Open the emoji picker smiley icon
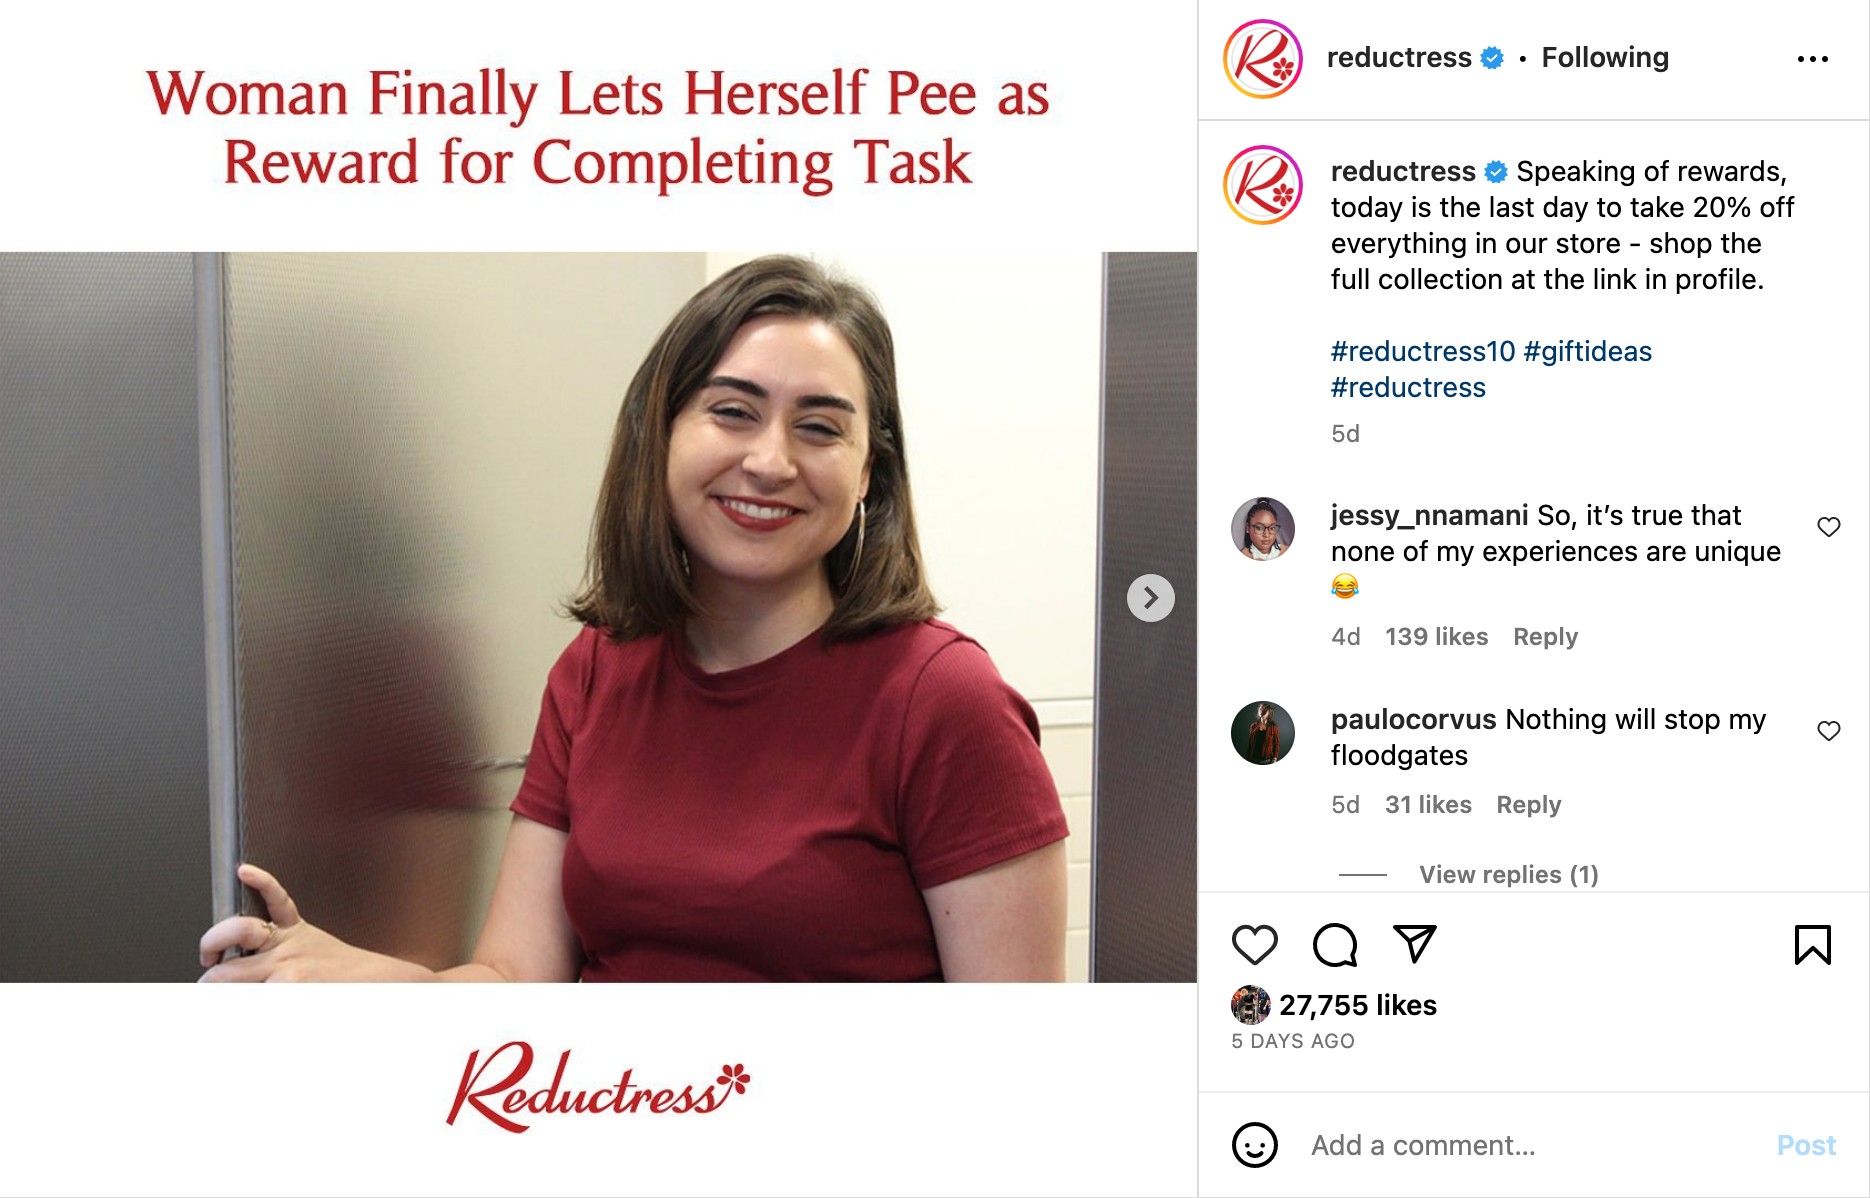The width and height of the screenshot is (1870, 1198). 1254,1145
